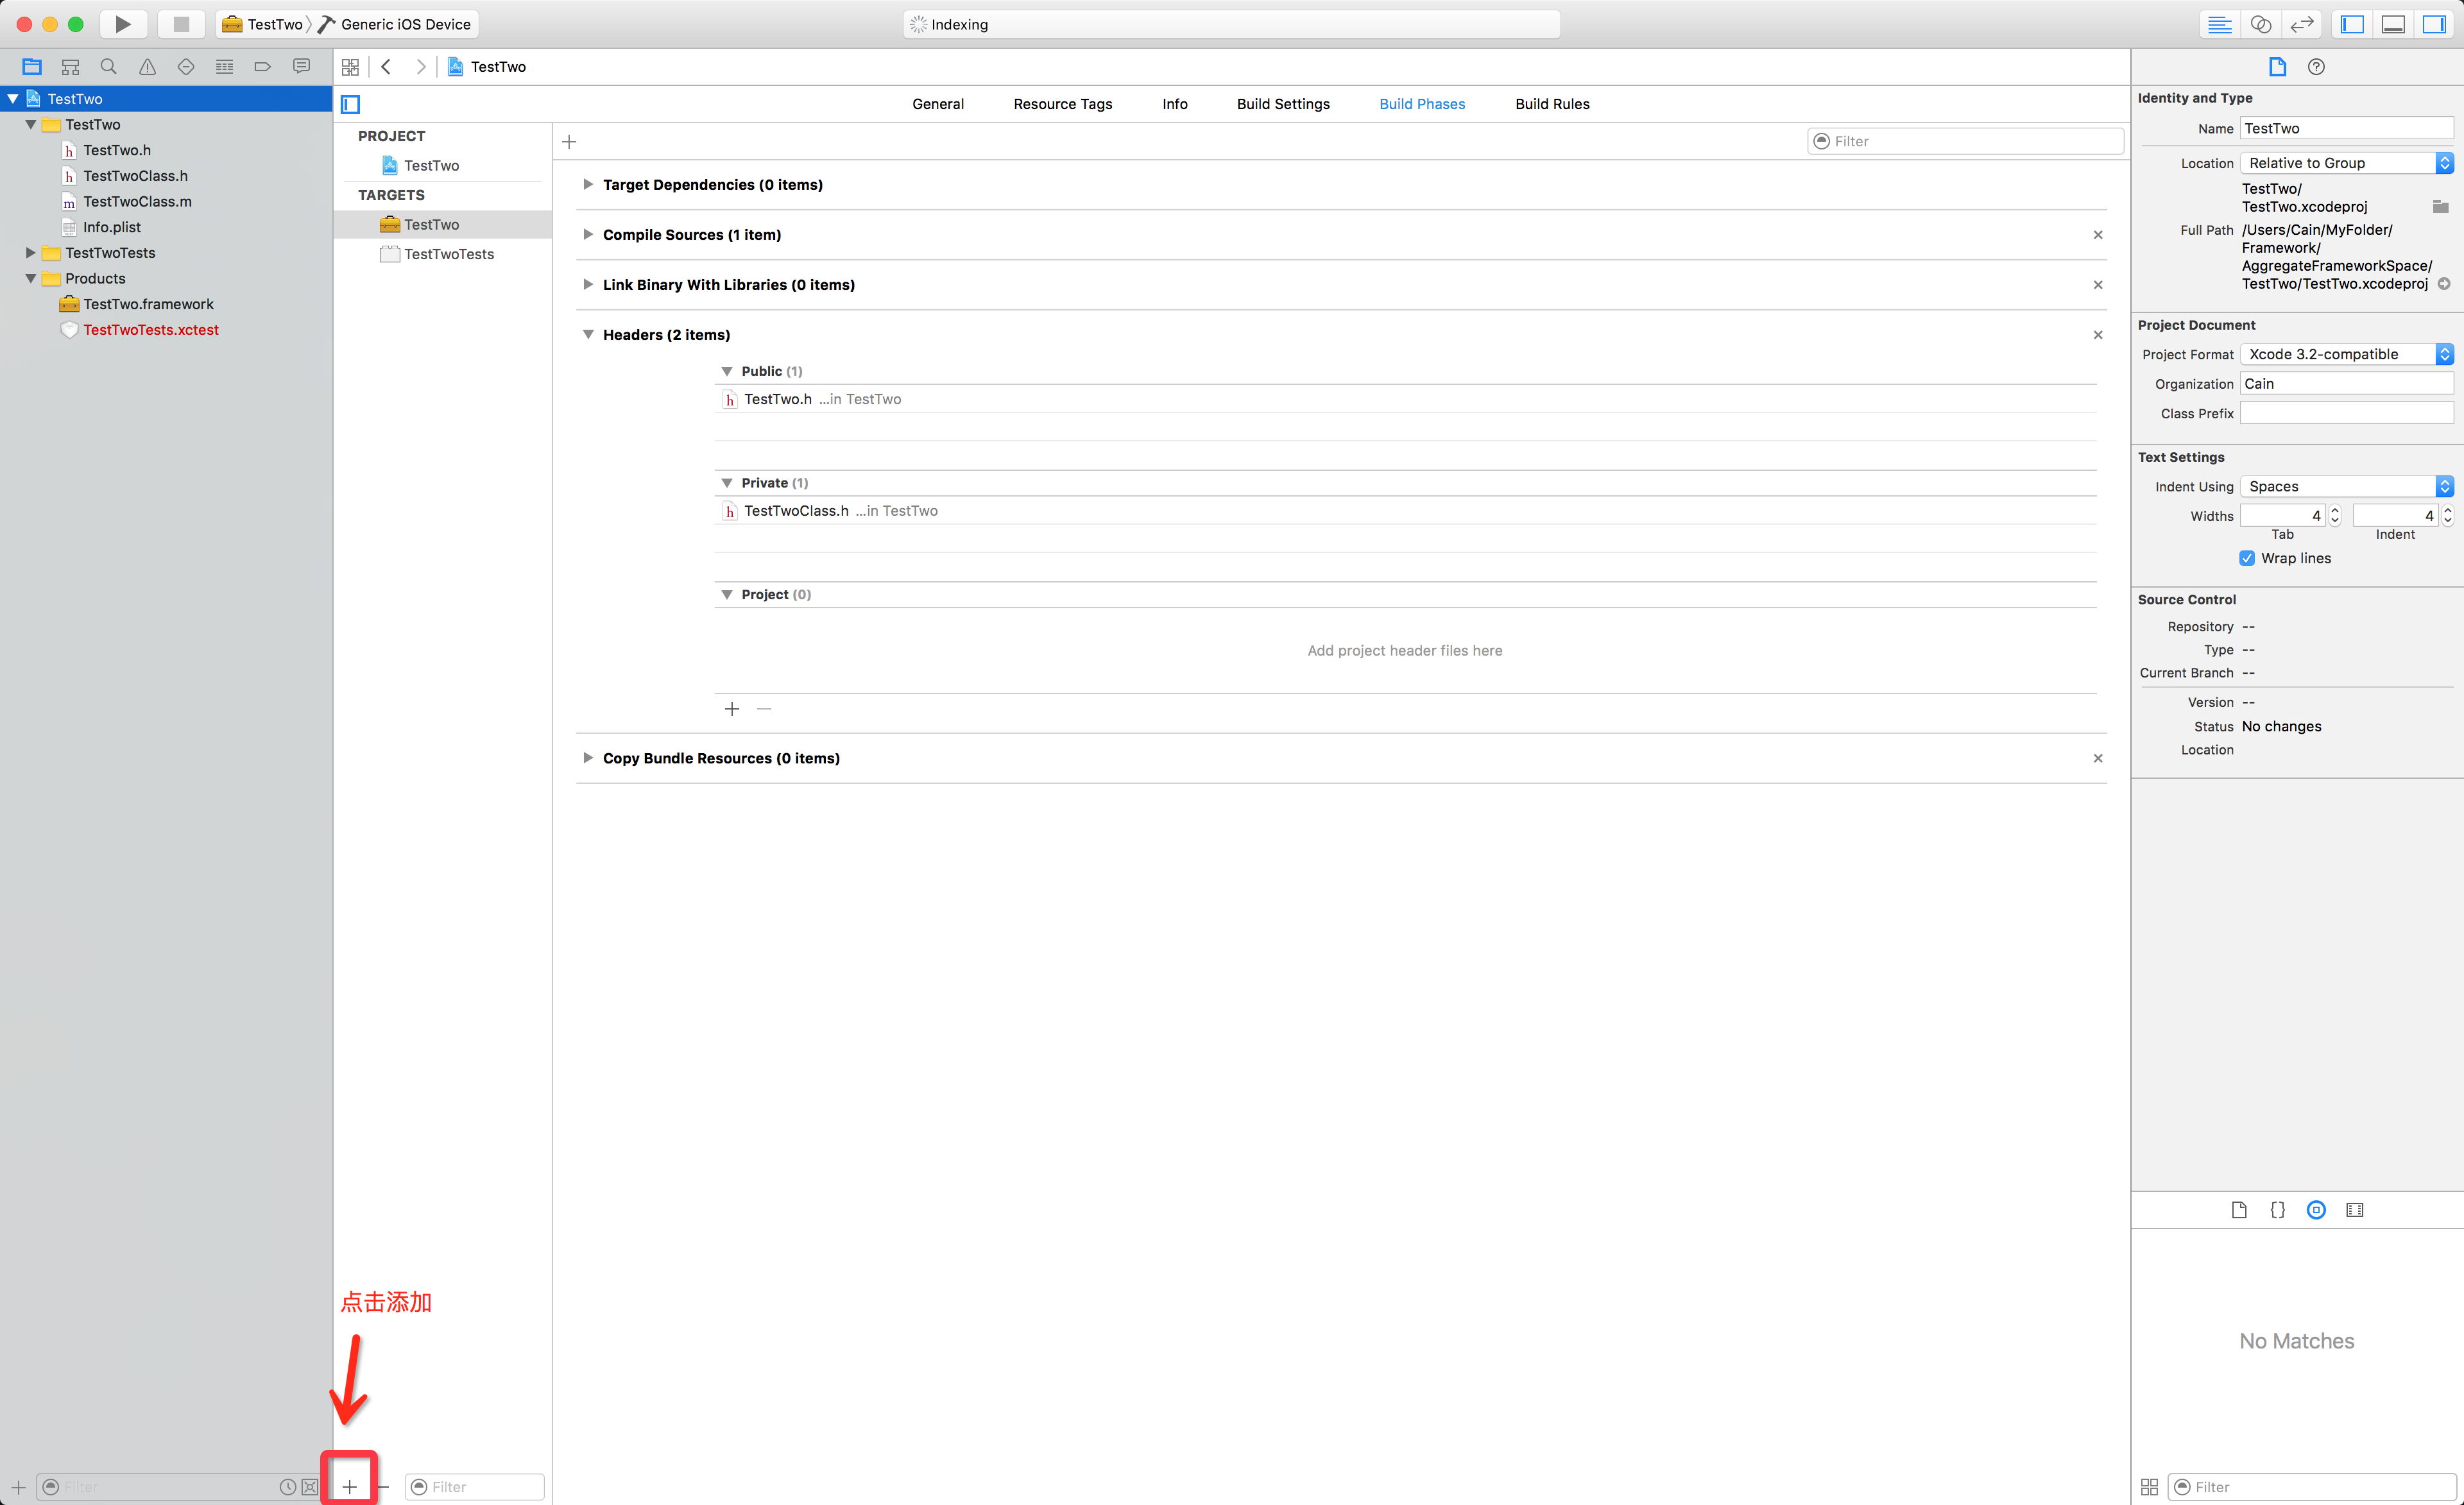The height and width of the screenshot is (1505, 2464).
Task: Hide the right utilities panel toggle
Action: pyautogui.click(x=2434, y=24)
